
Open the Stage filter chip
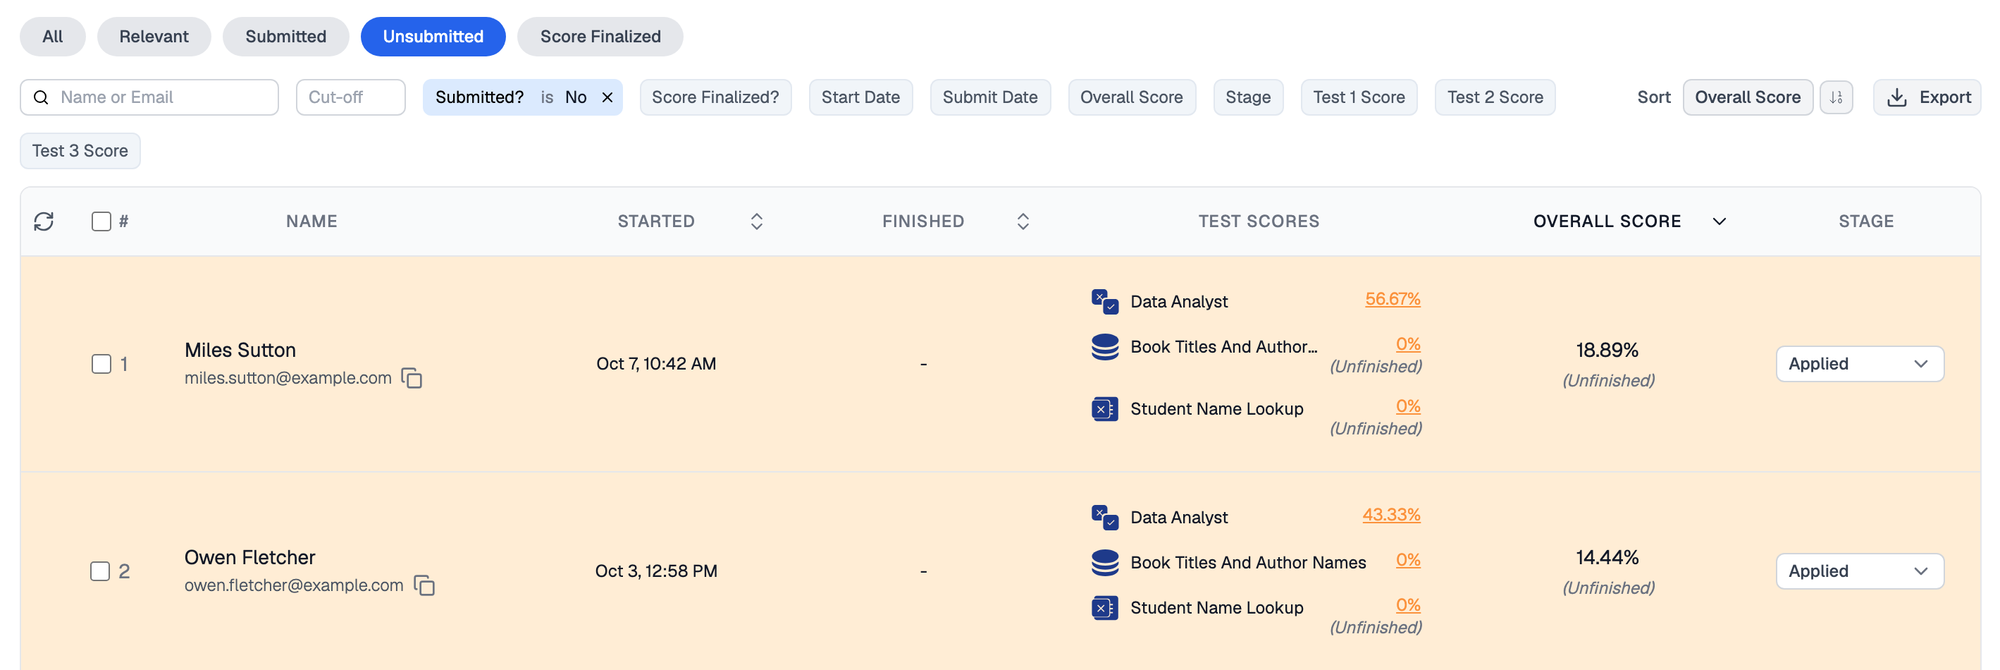tap(1248, 97)
